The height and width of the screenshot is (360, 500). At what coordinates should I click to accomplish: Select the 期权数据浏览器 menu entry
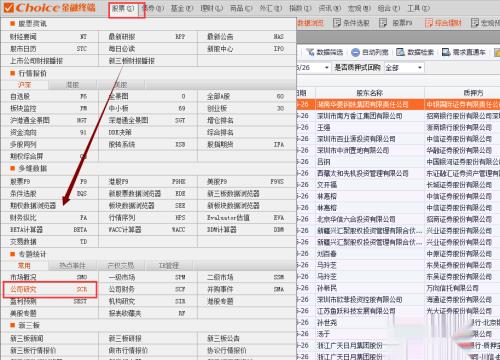49,206
